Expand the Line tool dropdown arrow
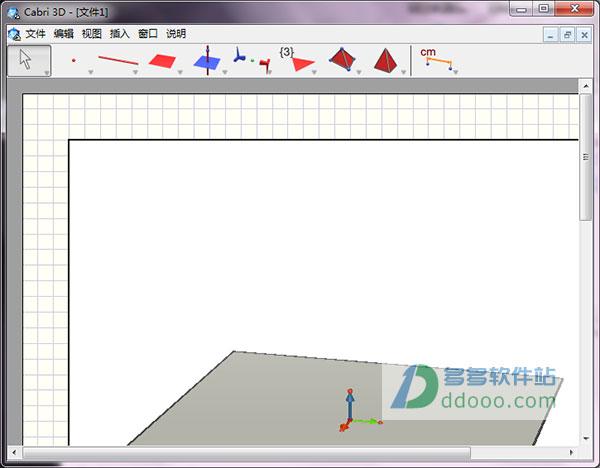 point(135,73)
